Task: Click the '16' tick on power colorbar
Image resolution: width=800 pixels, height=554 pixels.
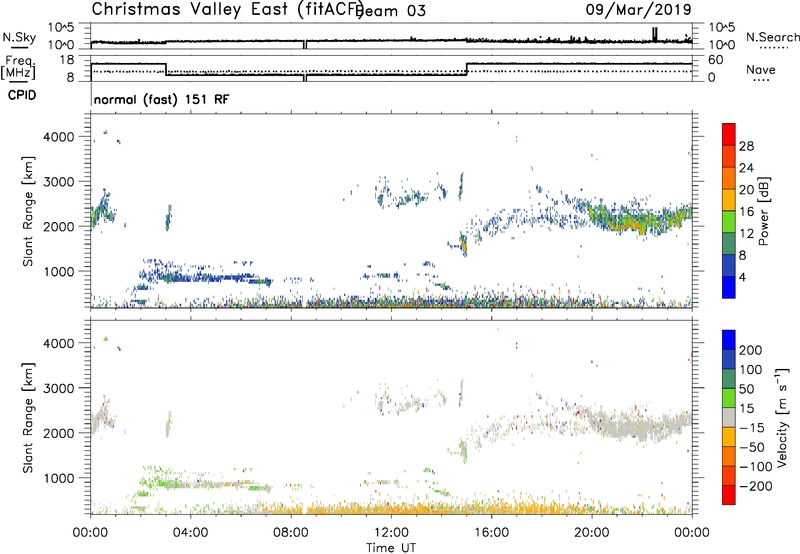Action: [x=746, y=212]
